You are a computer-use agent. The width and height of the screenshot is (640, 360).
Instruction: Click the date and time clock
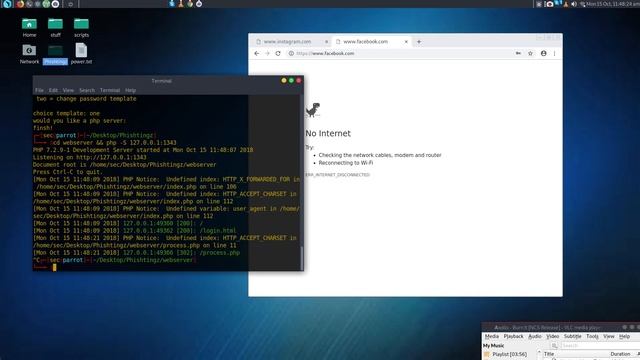tap(613, 4)
